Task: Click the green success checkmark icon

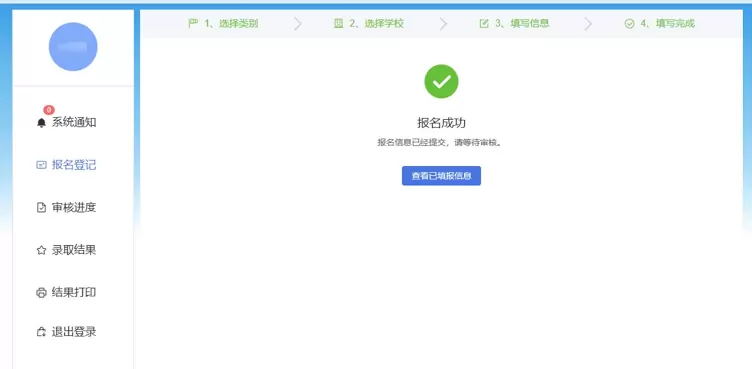Action: click(441, 82)
